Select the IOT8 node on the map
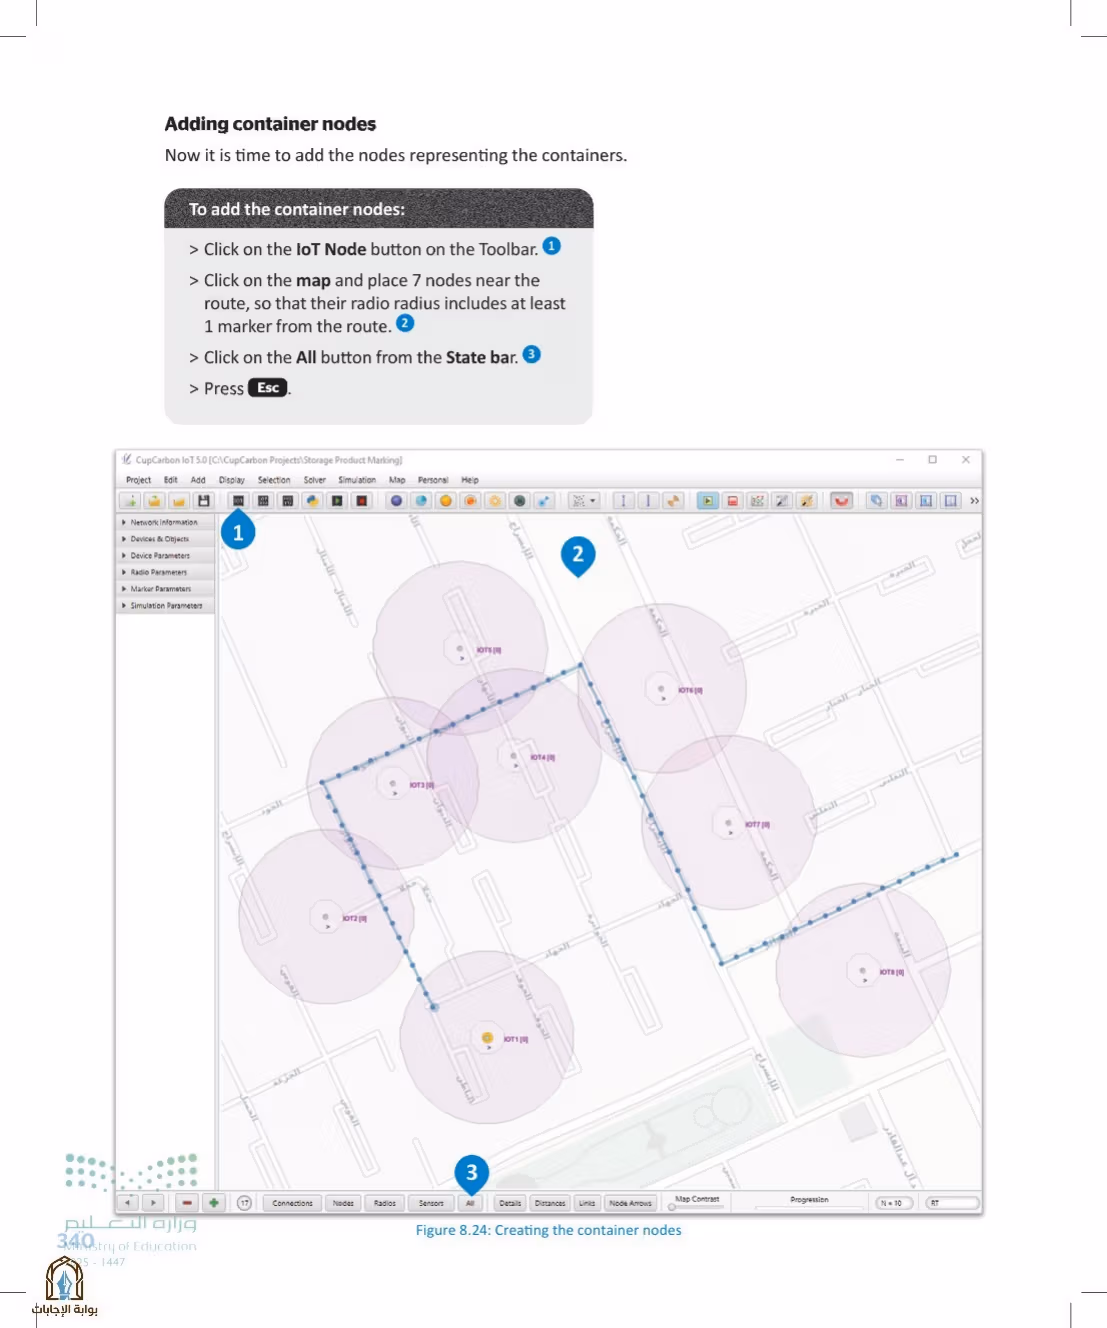 [862, 971]
